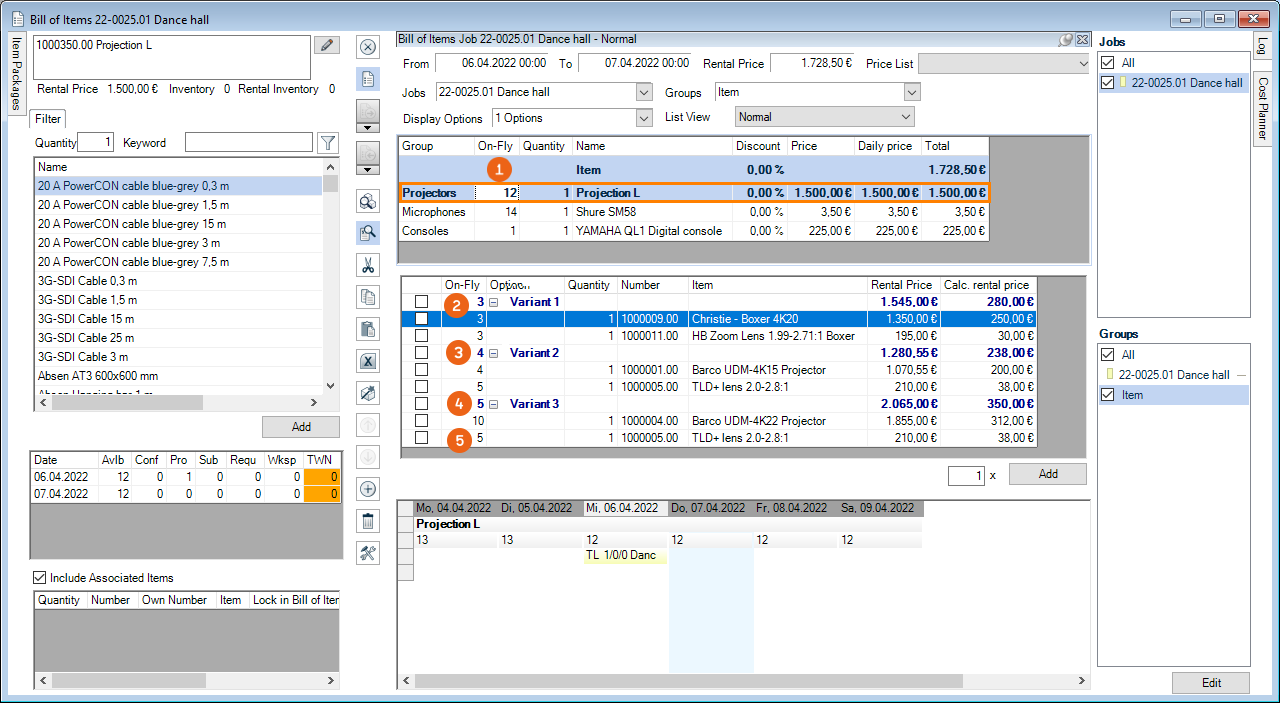The image size is (1280, 703).
Task: Click Add button below item name list
Action: pos(300,427)
